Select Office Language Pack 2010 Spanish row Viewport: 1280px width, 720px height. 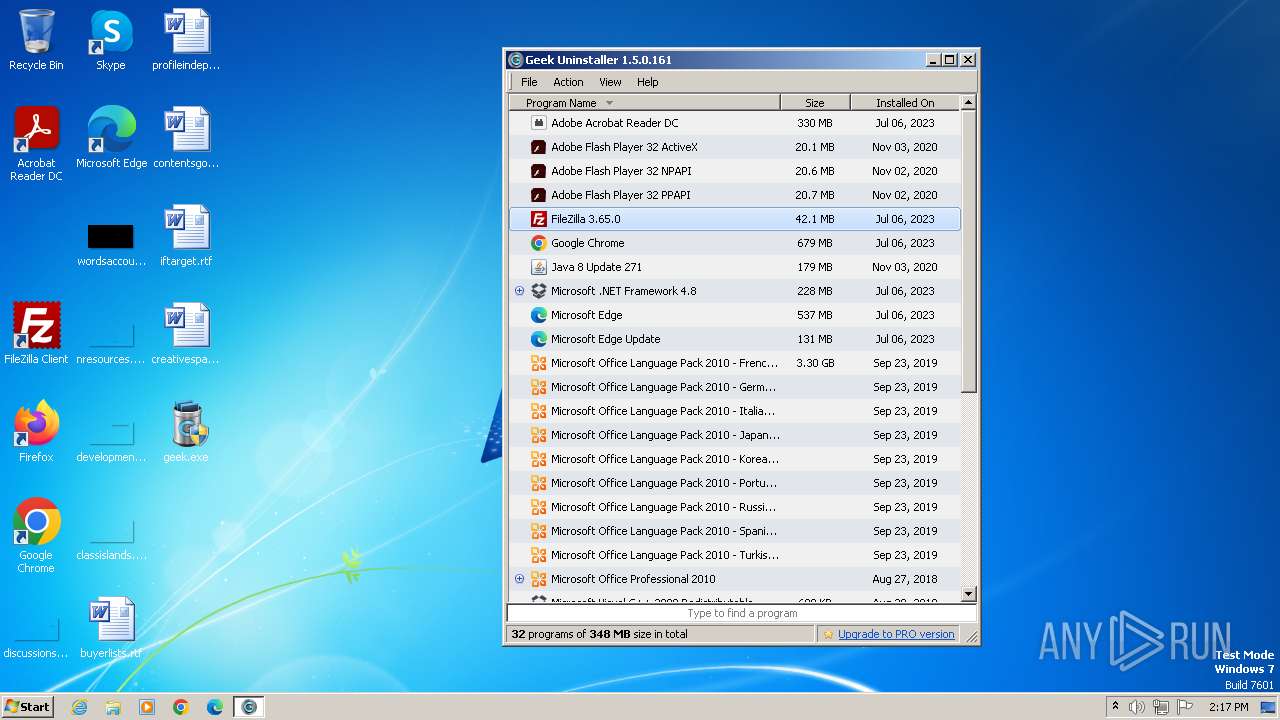click(x=734, y=531)
